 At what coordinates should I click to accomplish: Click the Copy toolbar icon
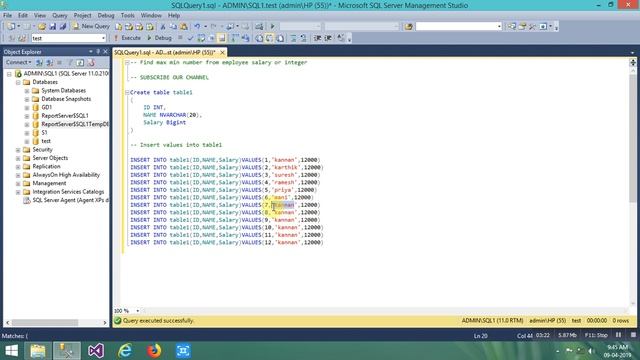(x=173, y=26)
